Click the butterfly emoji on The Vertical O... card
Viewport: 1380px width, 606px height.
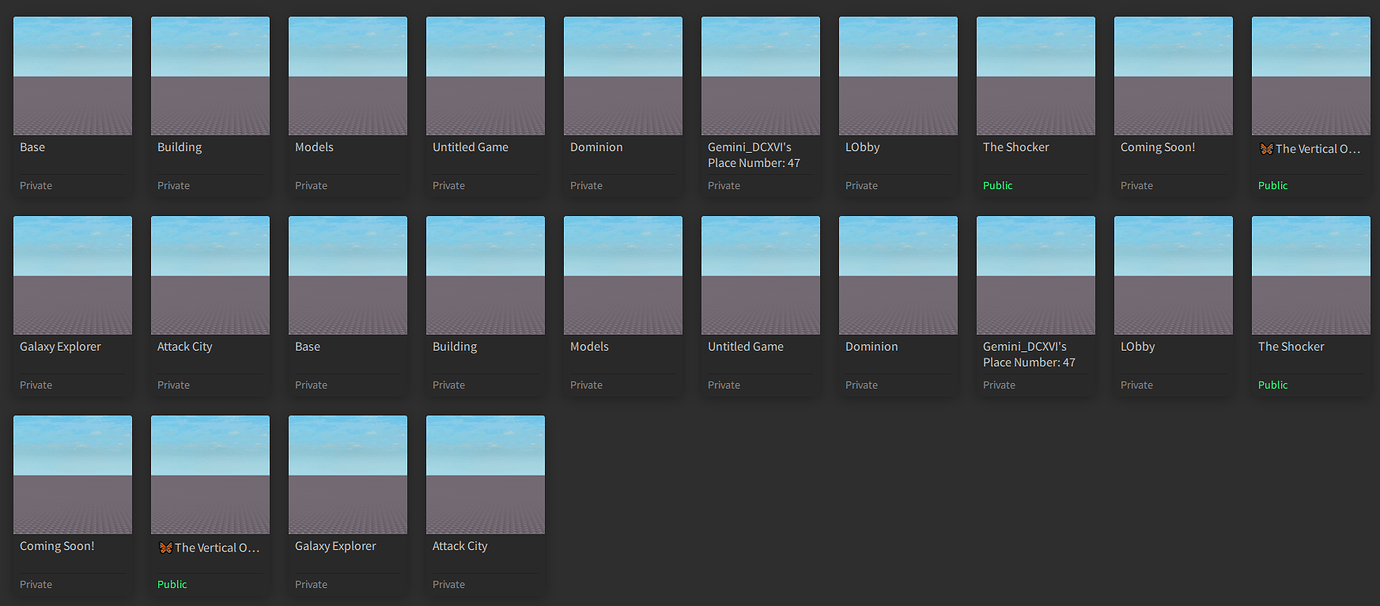1265,147
